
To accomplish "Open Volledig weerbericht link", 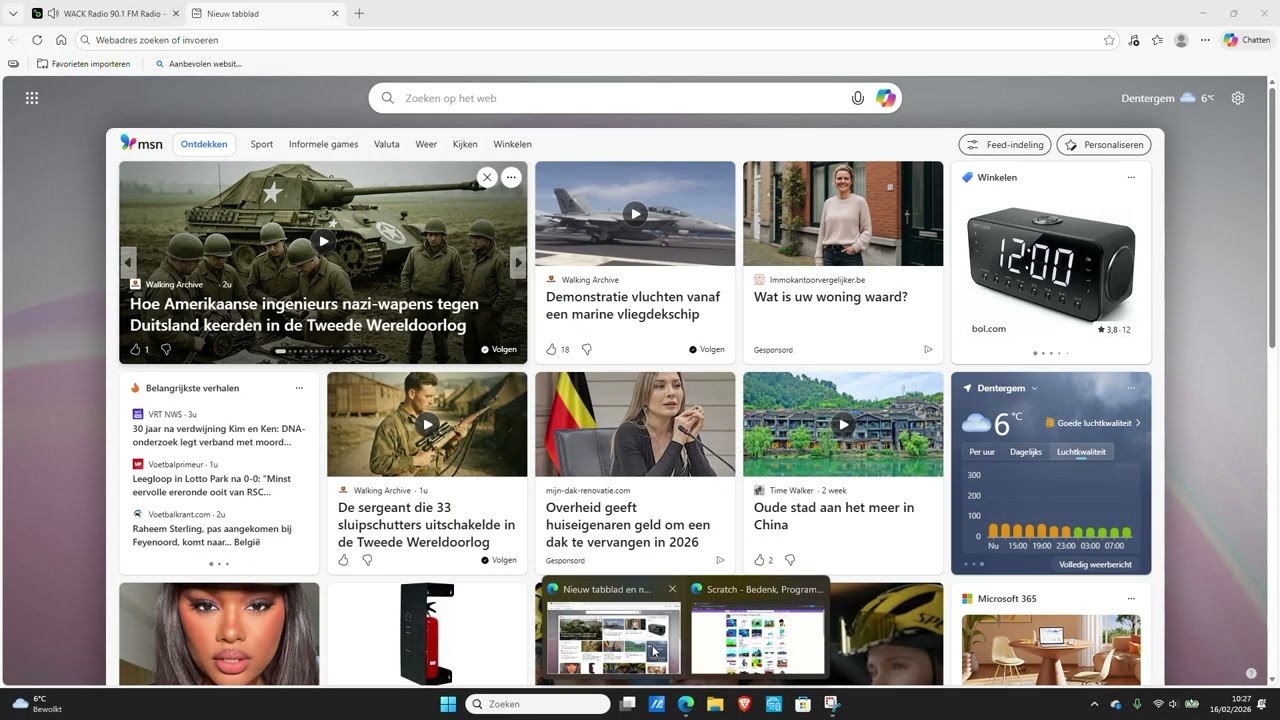I will point(1095,564).
